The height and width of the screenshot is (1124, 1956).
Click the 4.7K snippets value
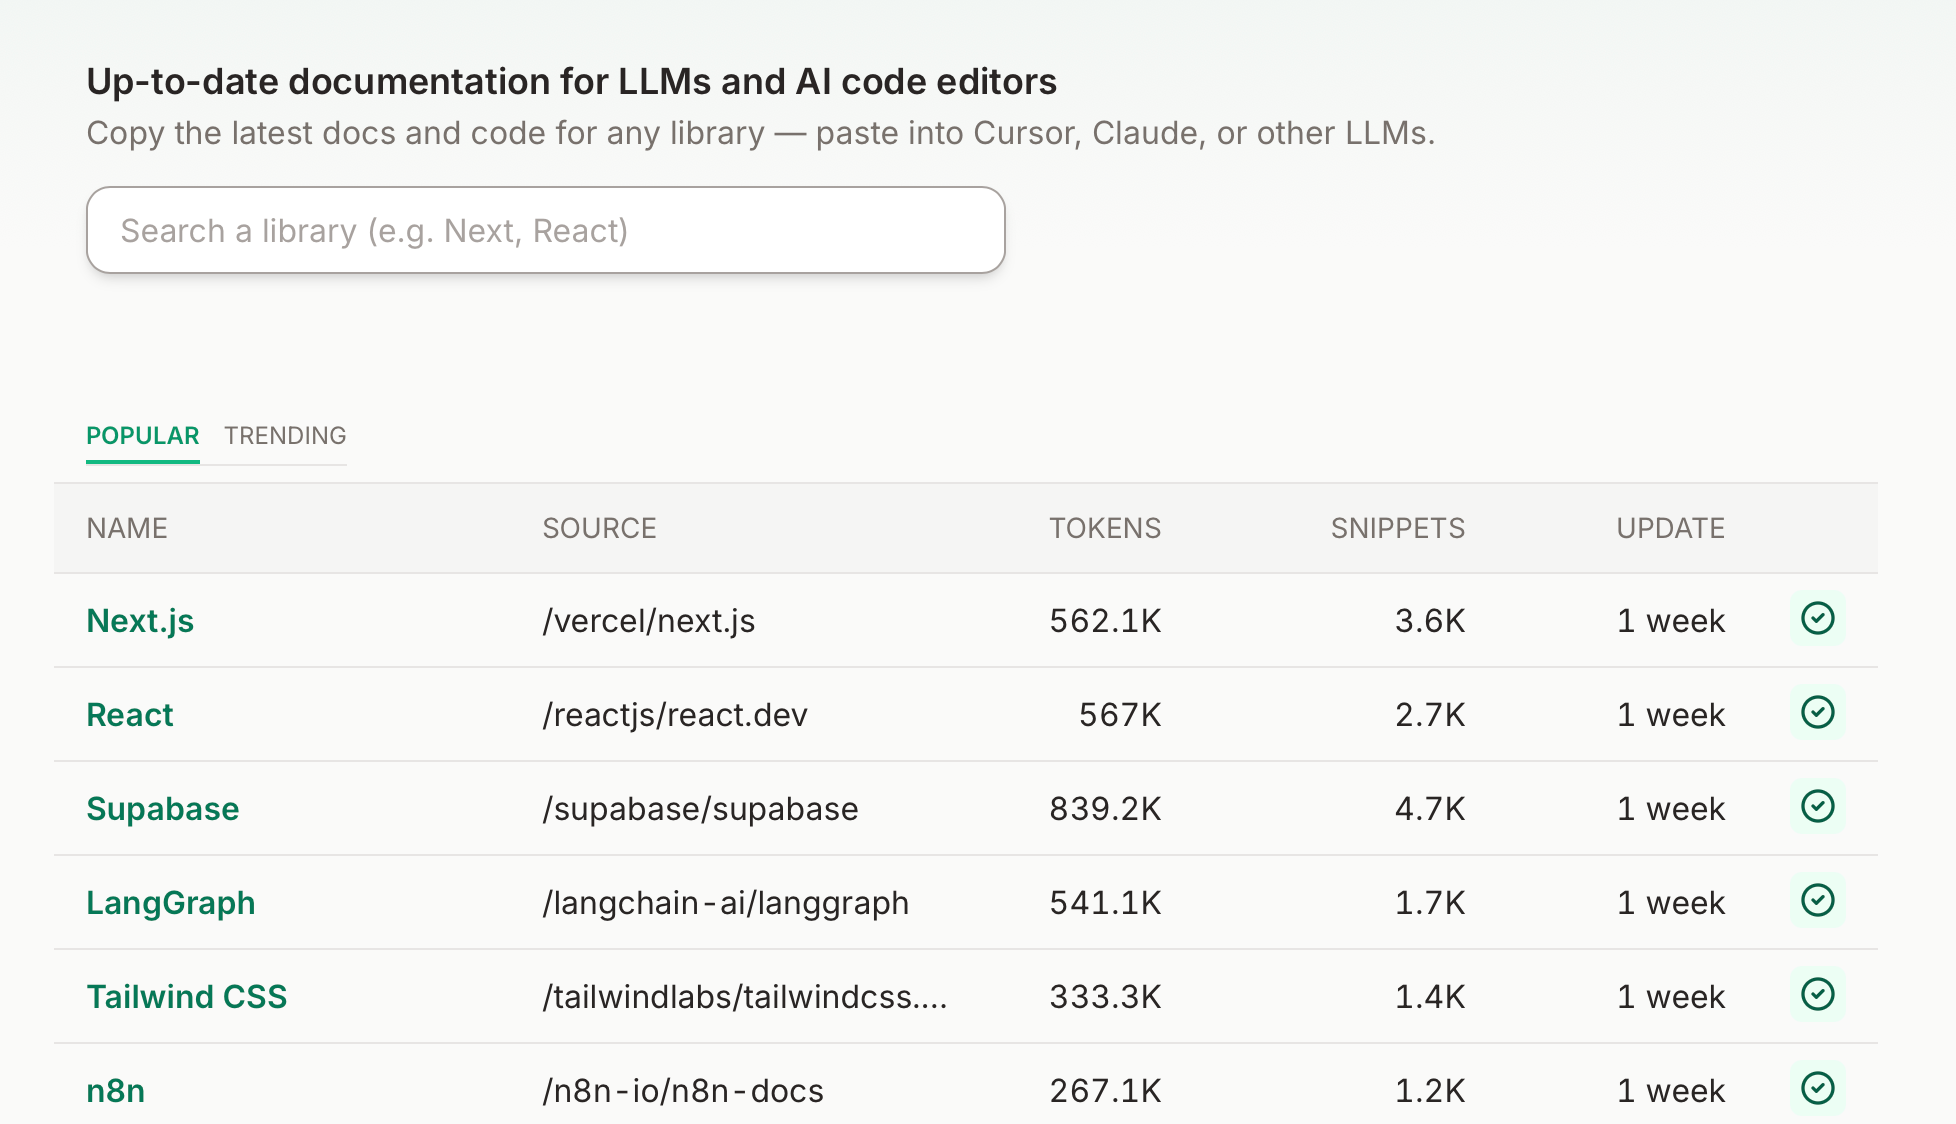coord(1430,809)
